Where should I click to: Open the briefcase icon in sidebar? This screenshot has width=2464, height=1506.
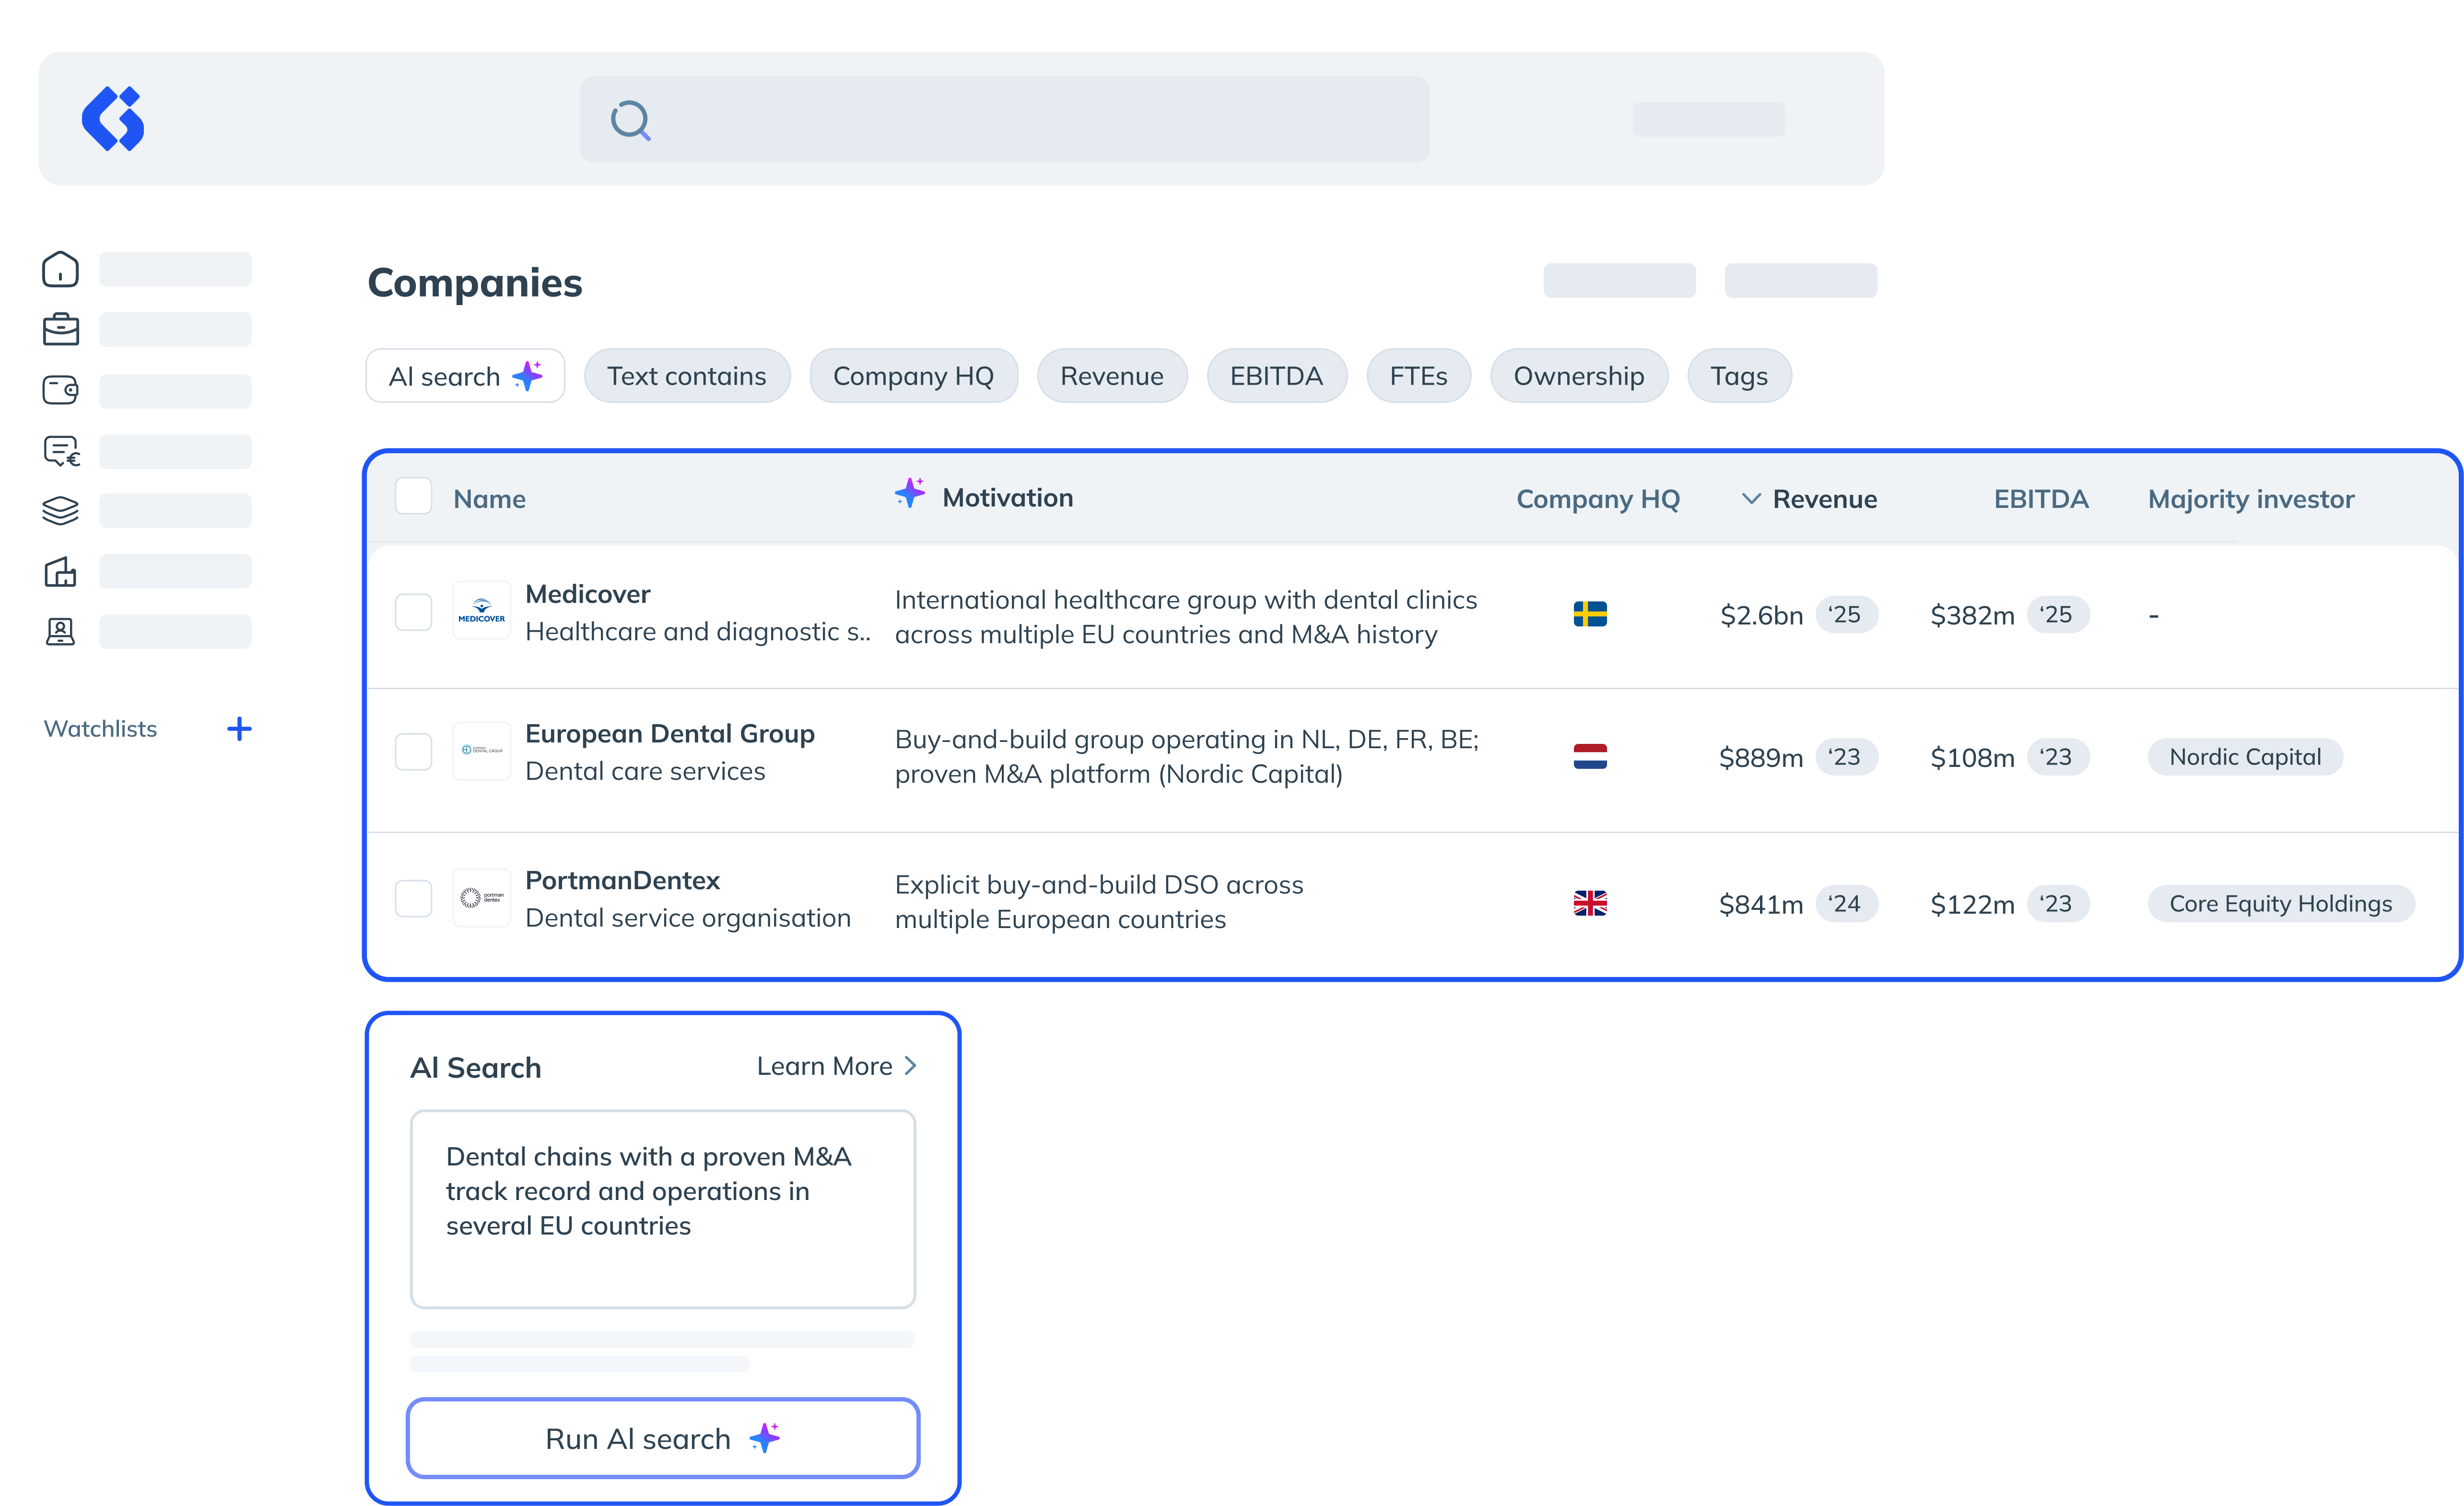60,329
